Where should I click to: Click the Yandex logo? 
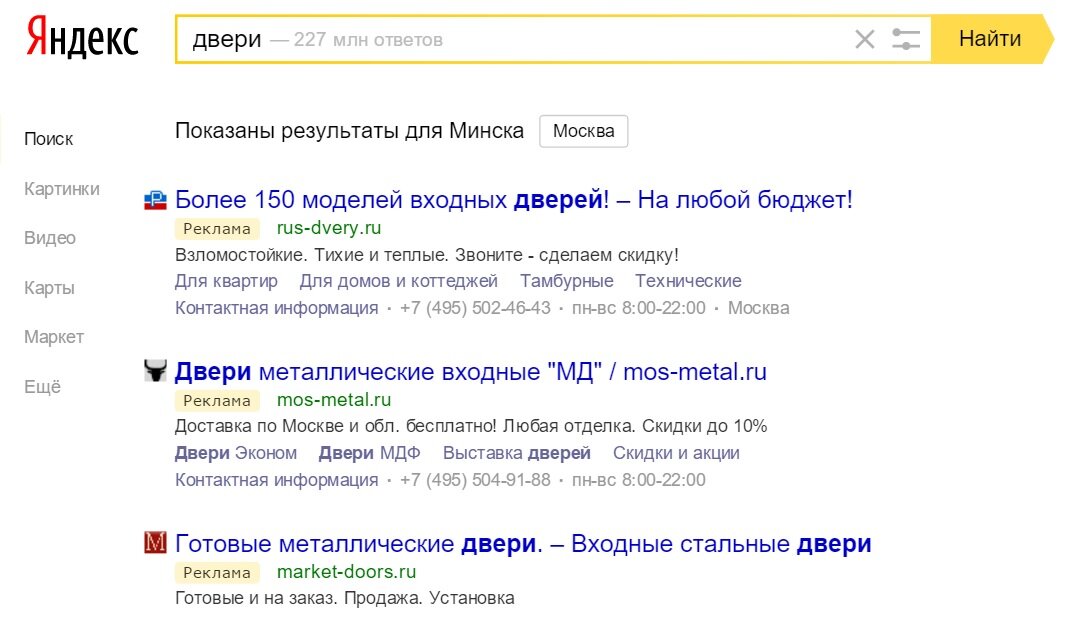click(83, 39)
